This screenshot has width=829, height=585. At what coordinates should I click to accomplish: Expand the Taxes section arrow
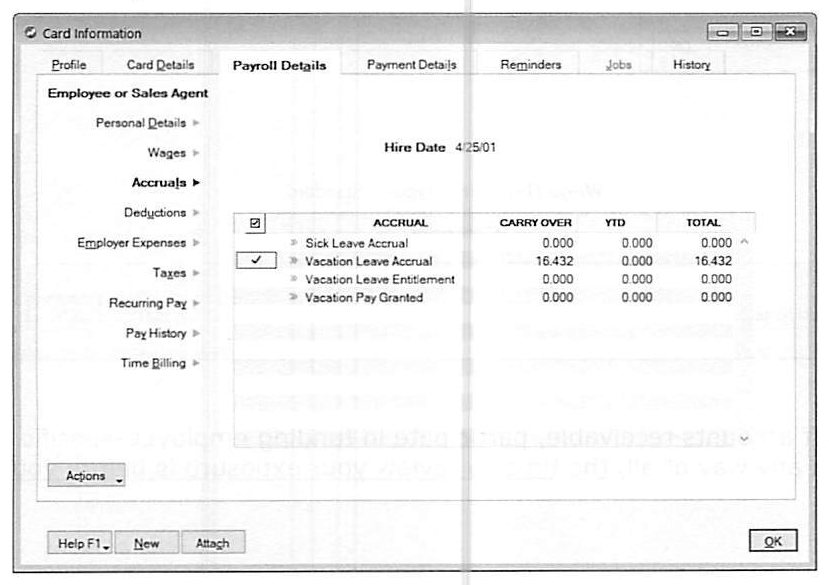click(x=196, y=273)
